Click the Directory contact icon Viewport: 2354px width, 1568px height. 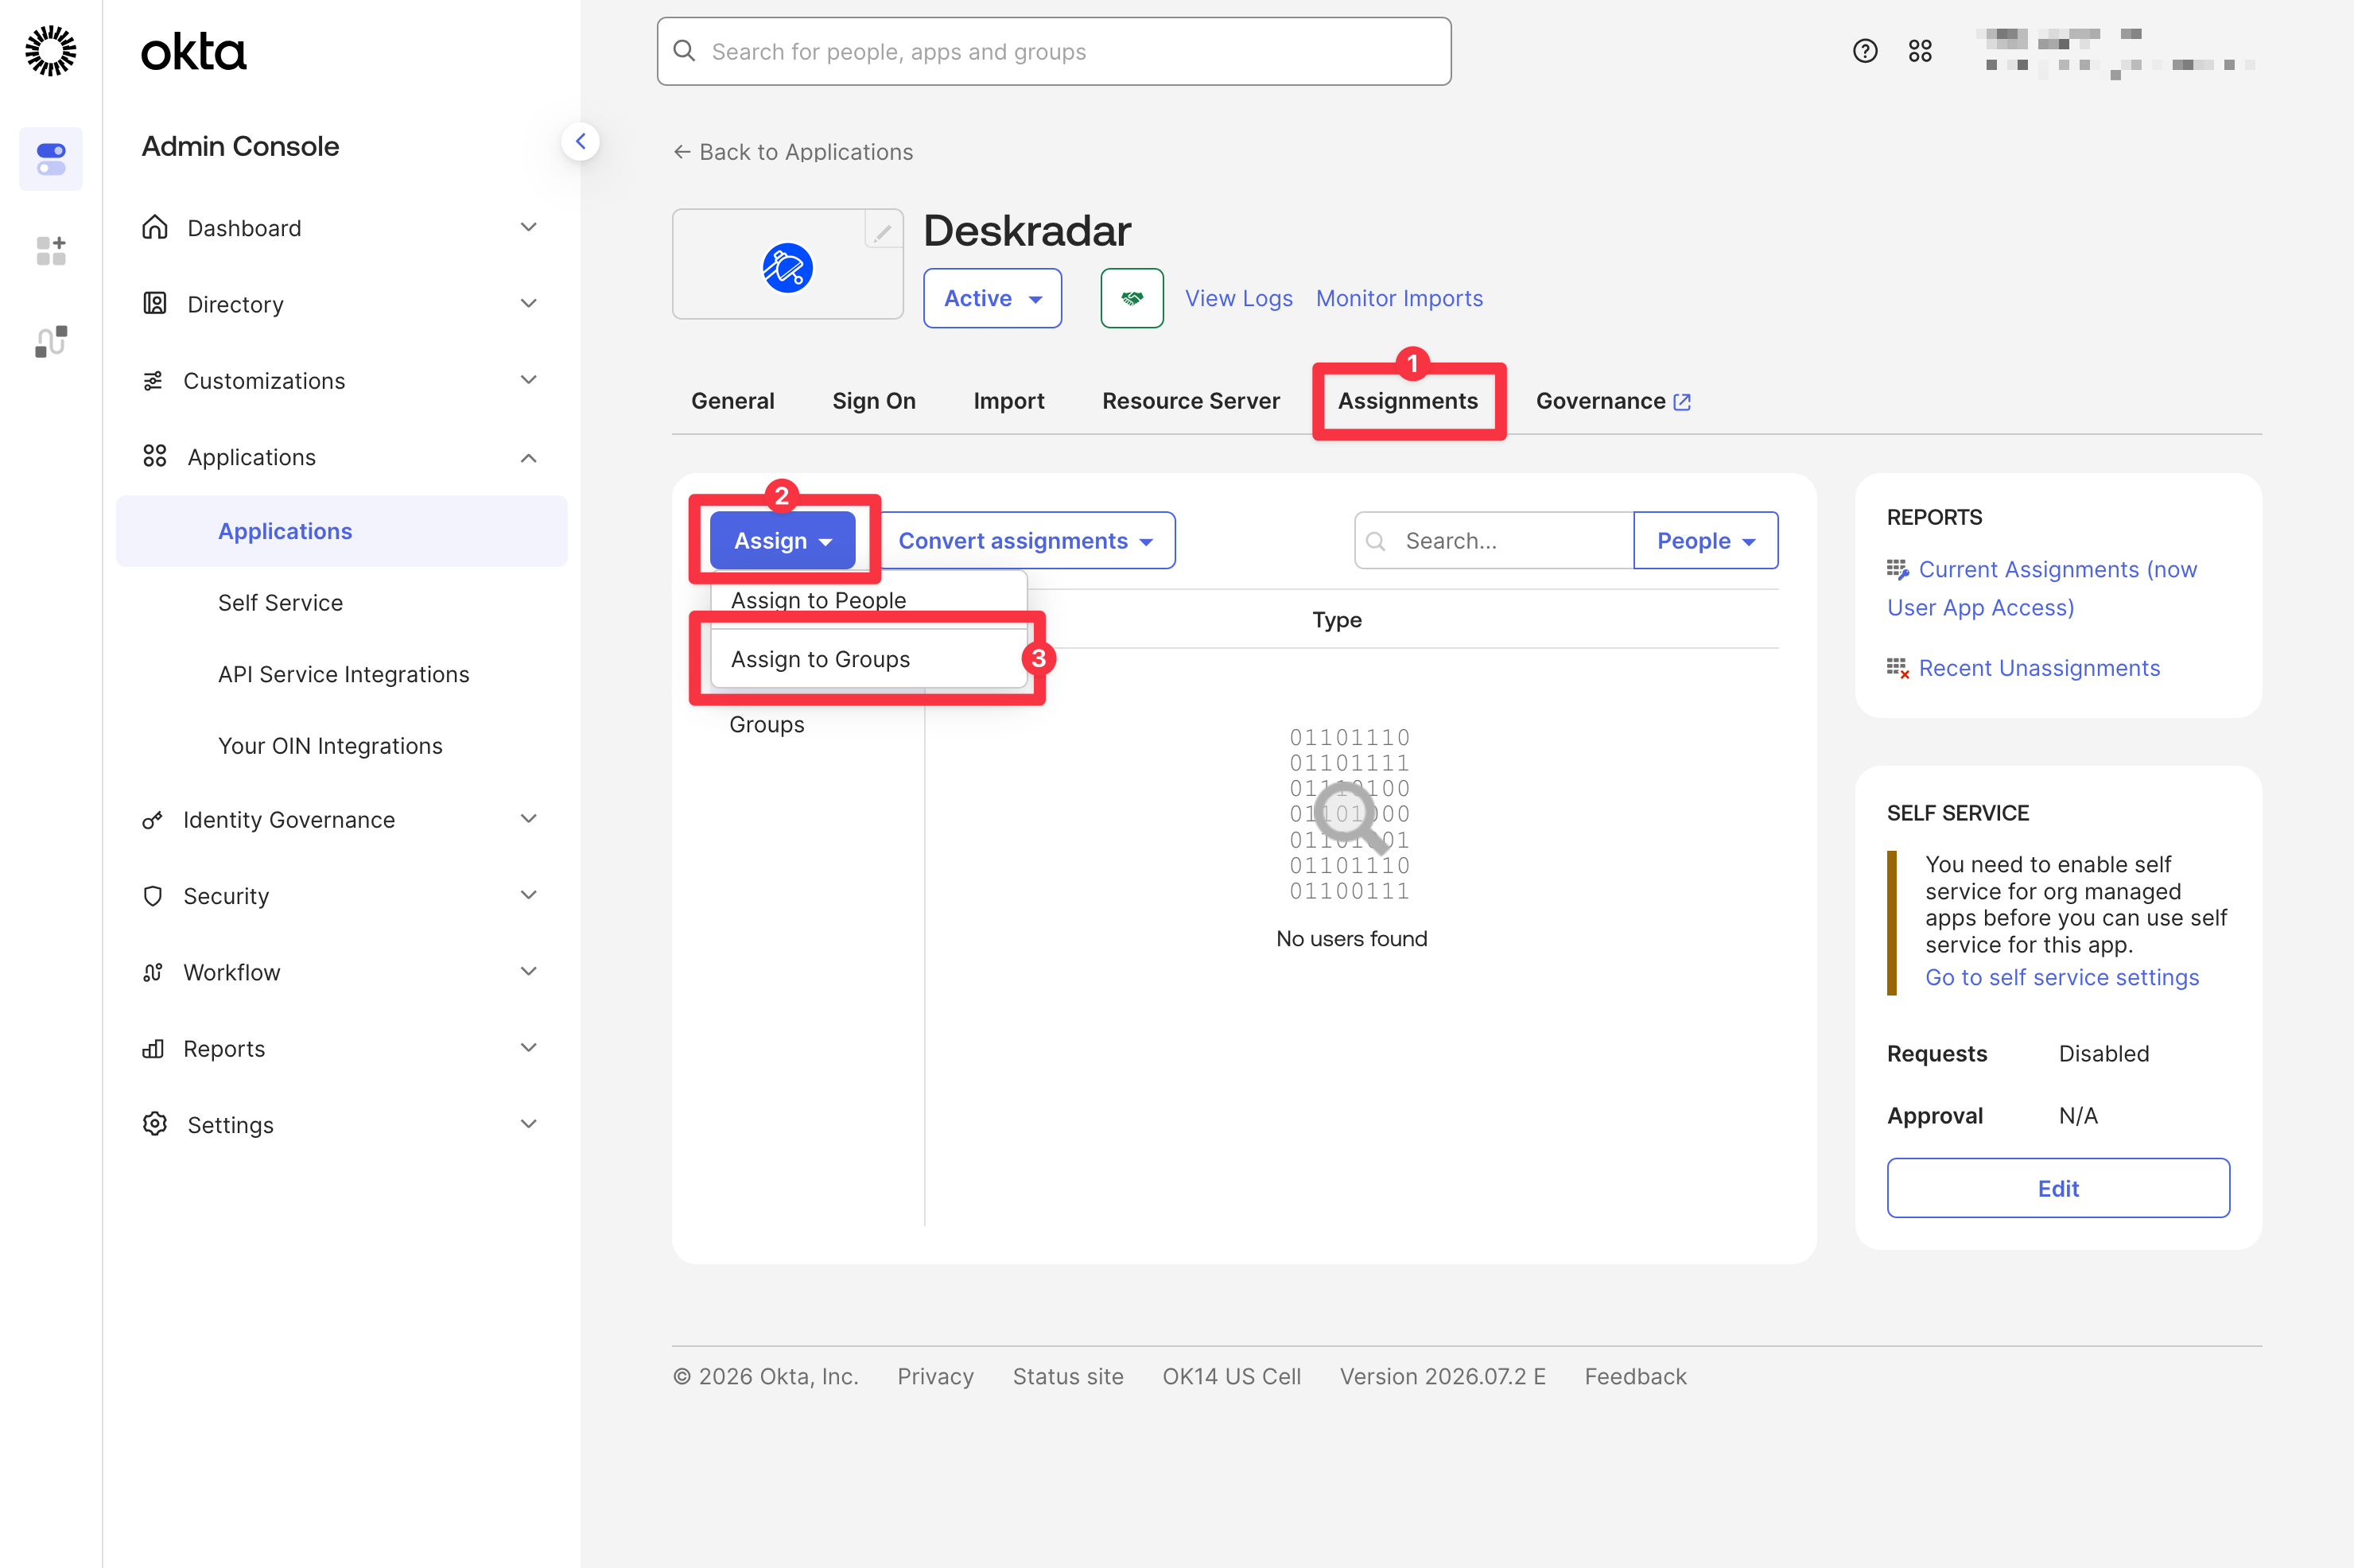(154, 303)
